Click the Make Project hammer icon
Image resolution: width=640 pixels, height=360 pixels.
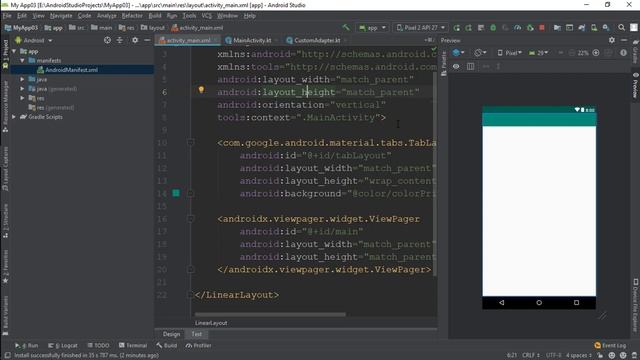[x=346, y=27]
